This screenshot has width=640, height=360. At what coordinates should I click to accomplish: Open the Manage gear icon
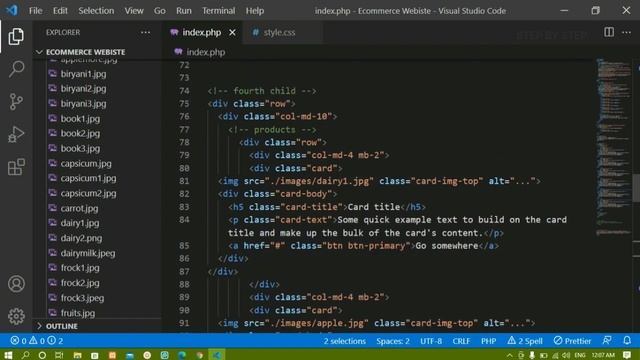point(16,316)
